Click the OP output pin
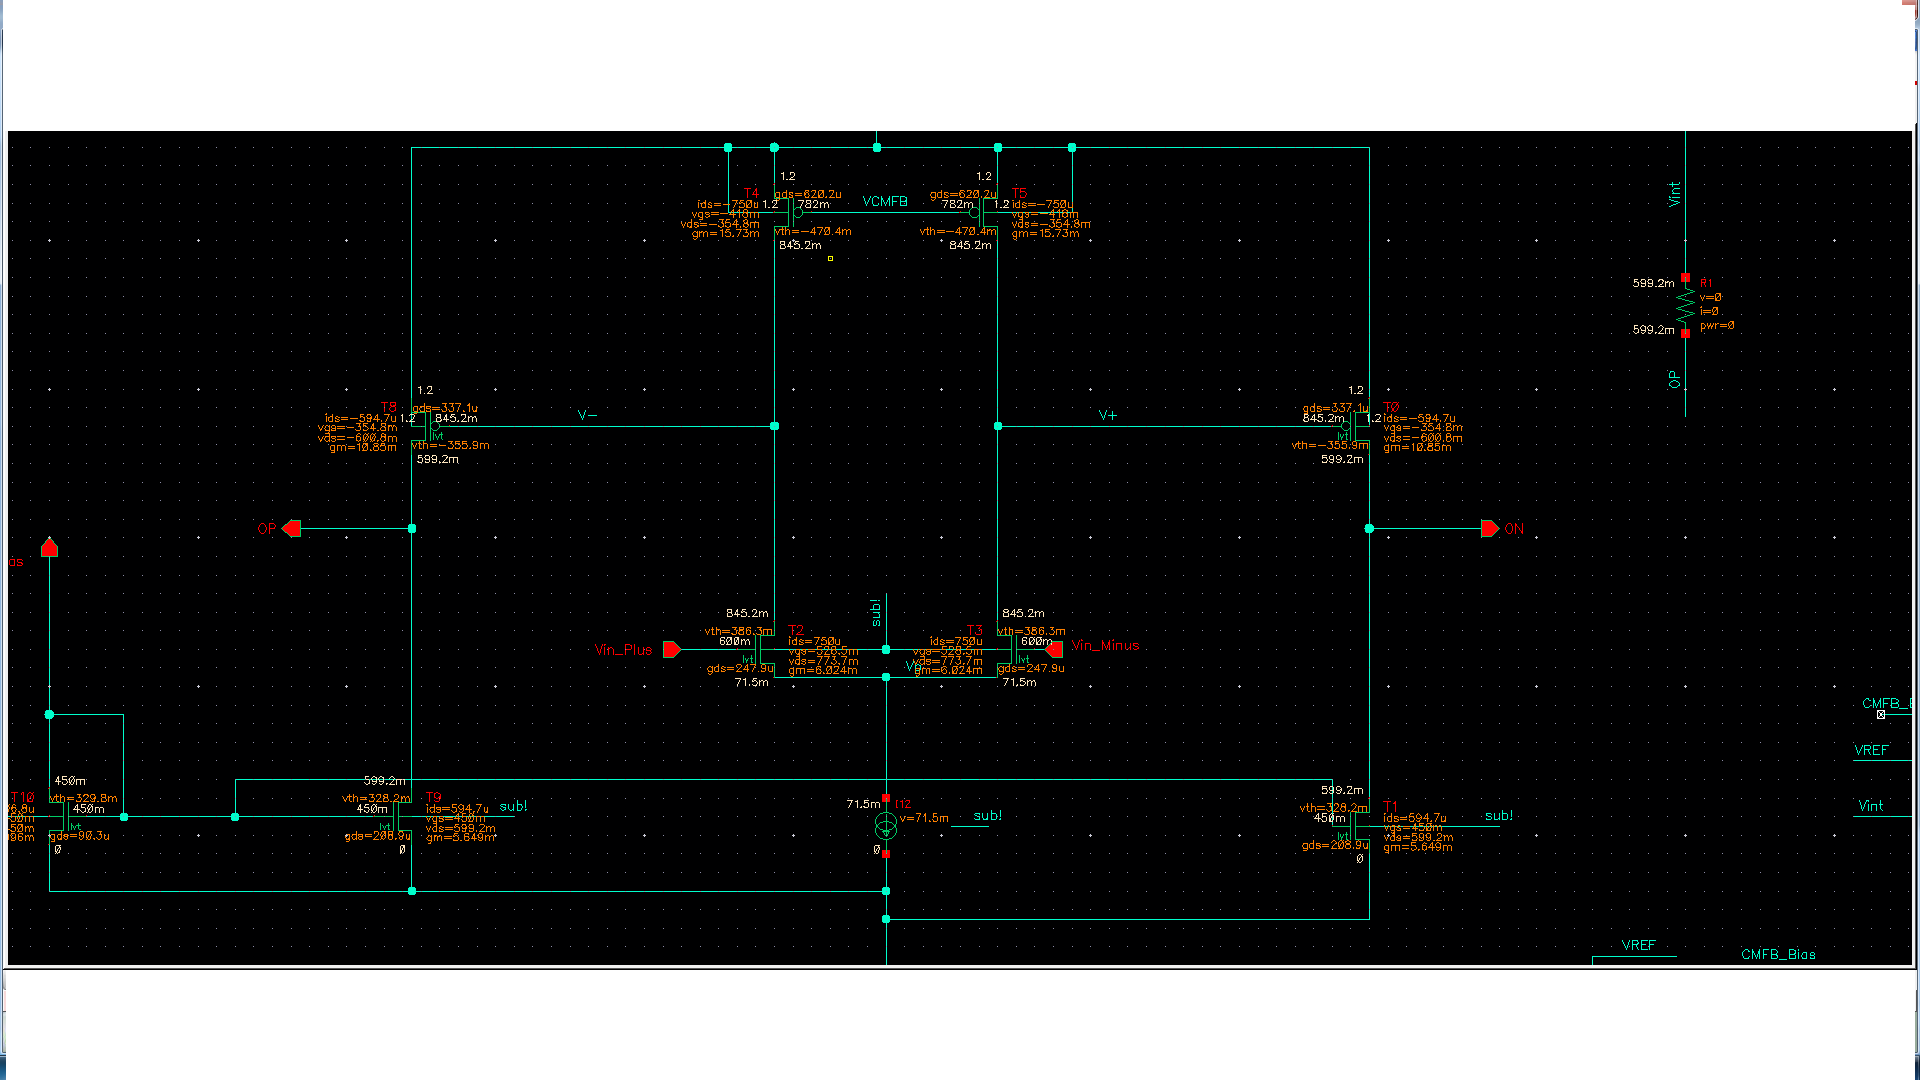This screenshot has width=1920, height=1080. (291, 528)
